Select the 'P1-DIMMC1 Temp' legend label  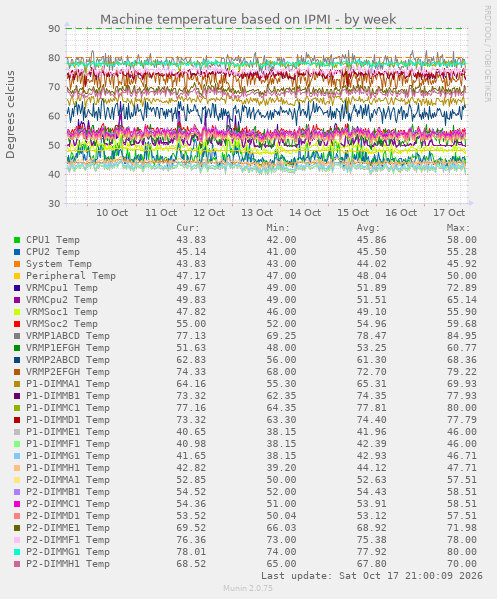(x=68, y=408)
